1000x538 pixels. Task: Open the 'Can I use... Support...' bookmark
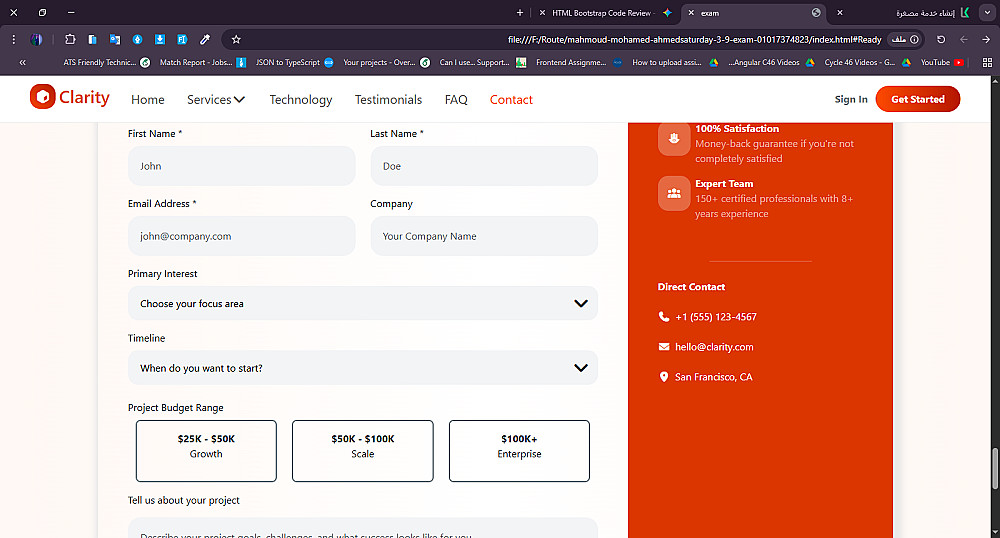(x=483, y=62)
